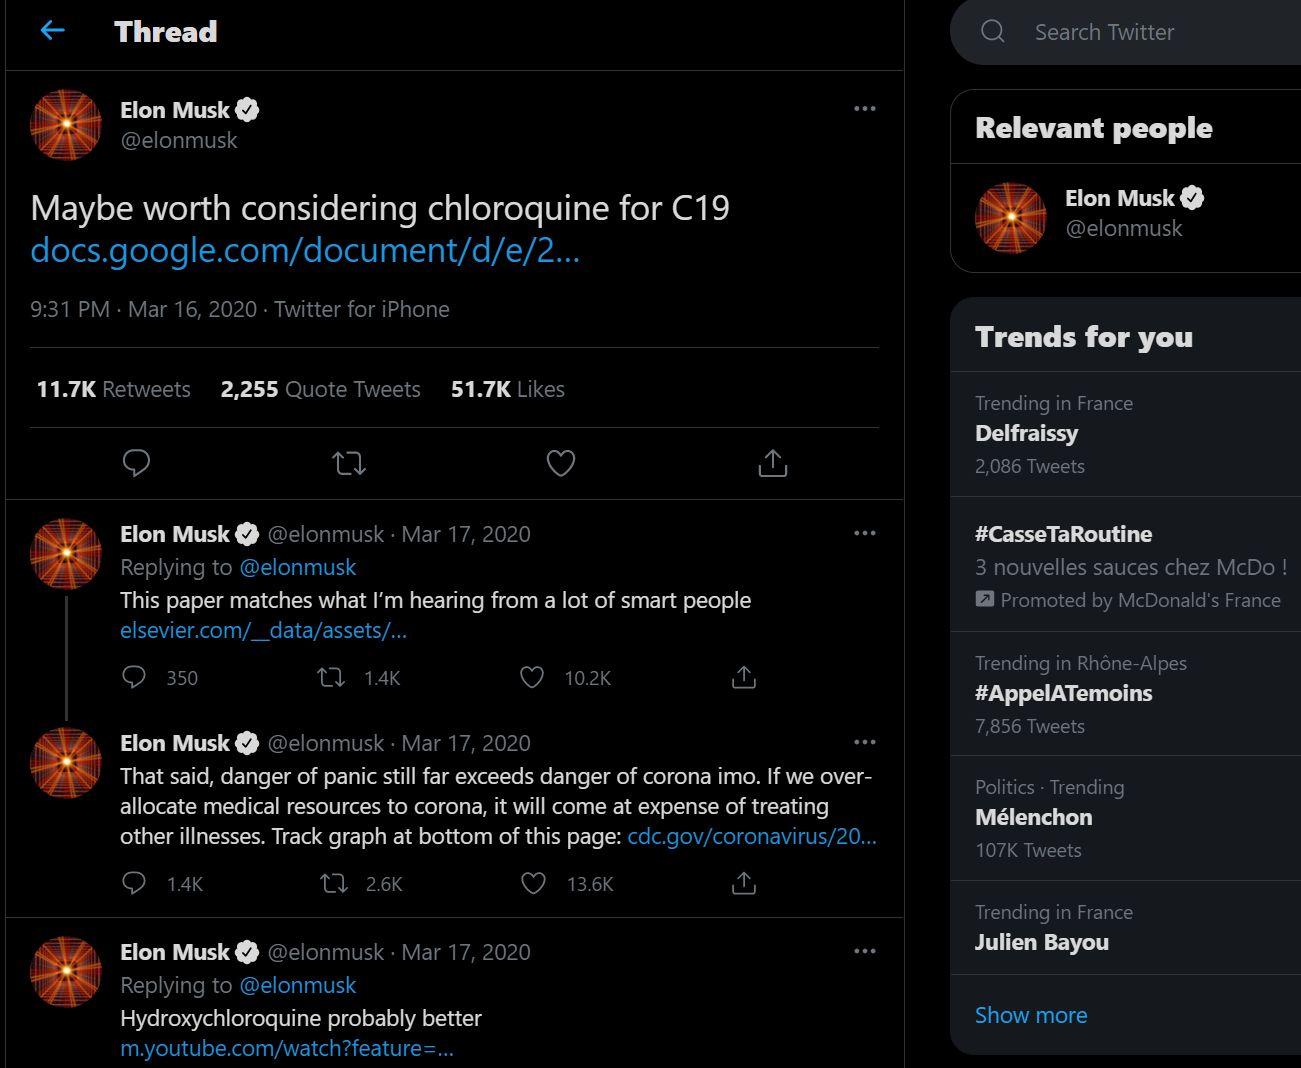This screenshot has height=1068, width=1301.
Task: Open more options on Hydroxychloroquine reply
Action: pos(865,952)
